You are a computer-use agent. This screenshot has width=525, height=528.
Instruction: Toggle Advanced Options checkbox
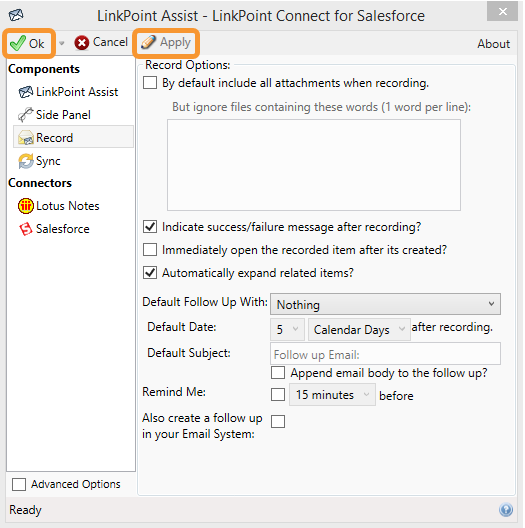(19, 484)
